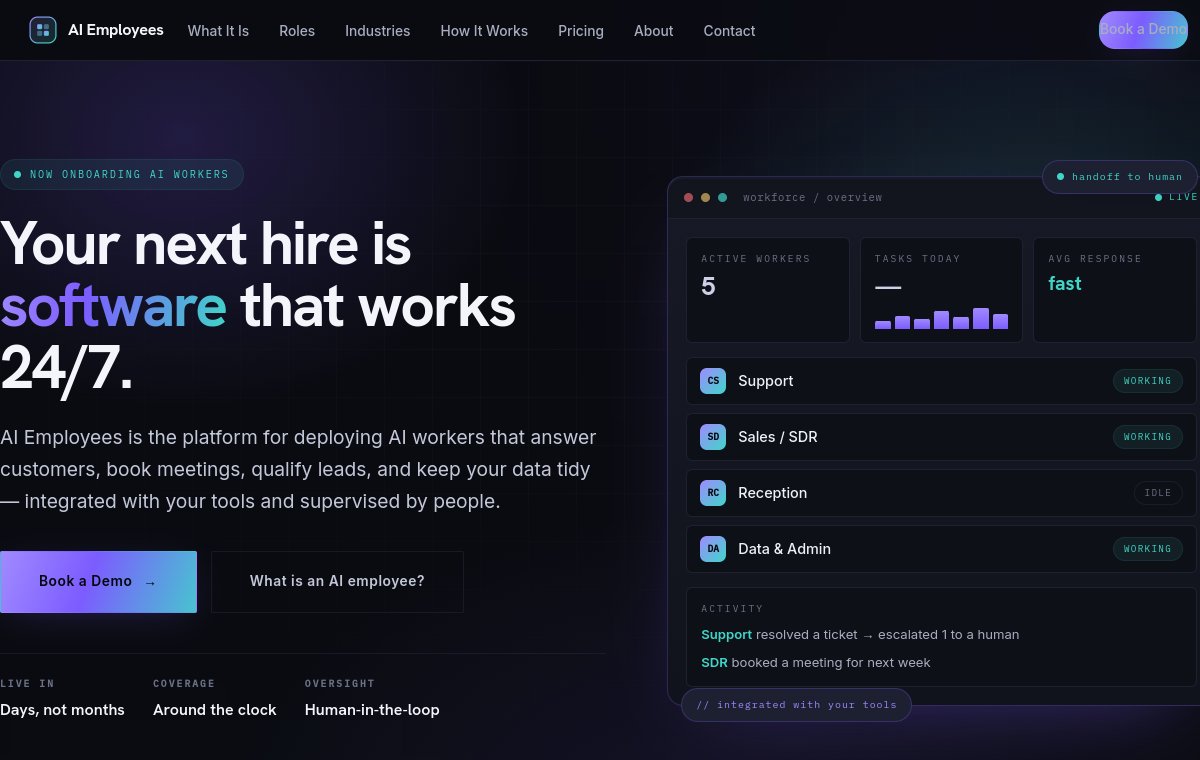The width and height of the screenshot is (1200, 760).
Task: Click the Active Workers card showing 5
Action: (768, 290)
